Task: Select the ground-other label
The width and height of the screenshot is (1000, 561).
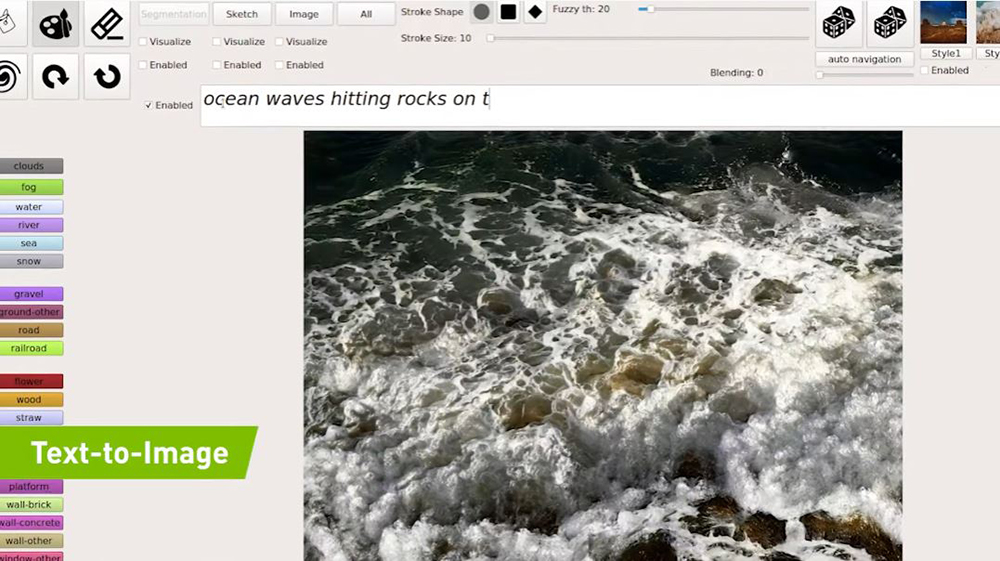Action: [29, 312]
